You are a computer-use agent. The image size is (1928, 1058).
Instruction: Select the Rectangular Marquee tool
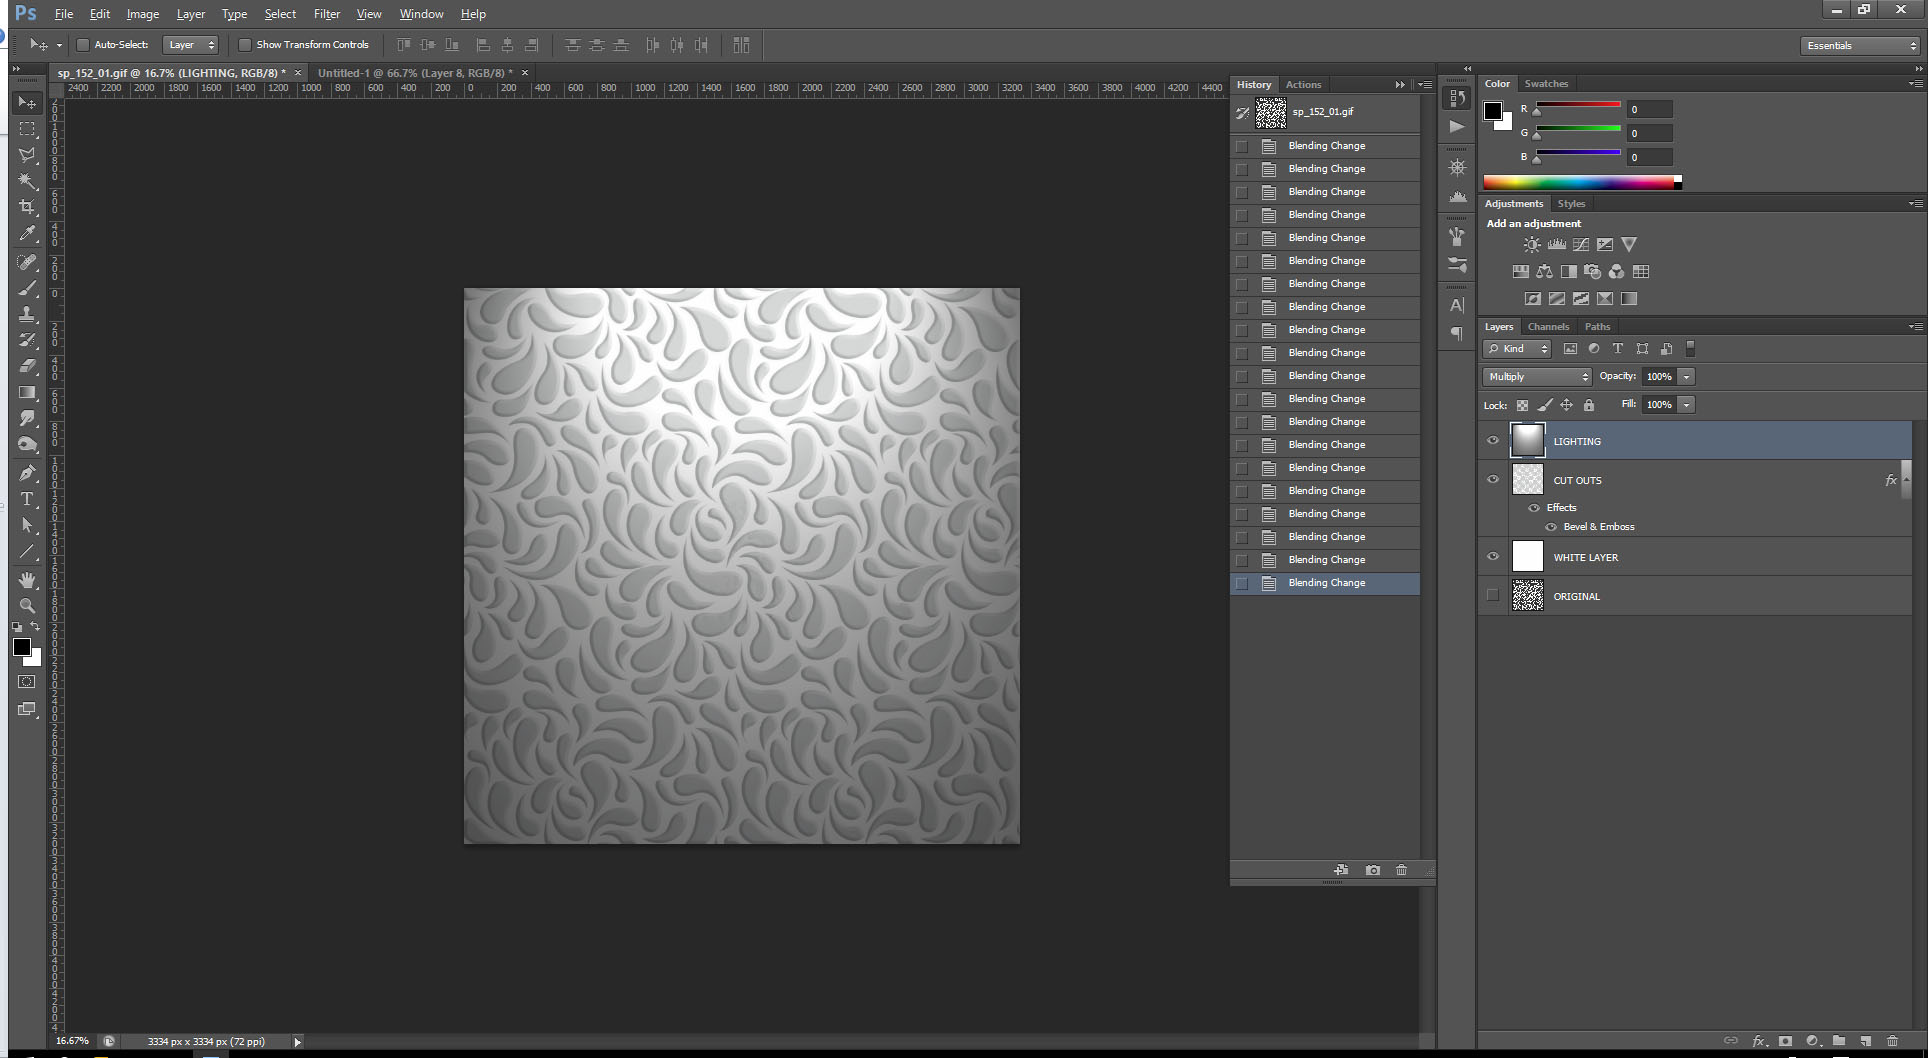(x=27, y=129)
